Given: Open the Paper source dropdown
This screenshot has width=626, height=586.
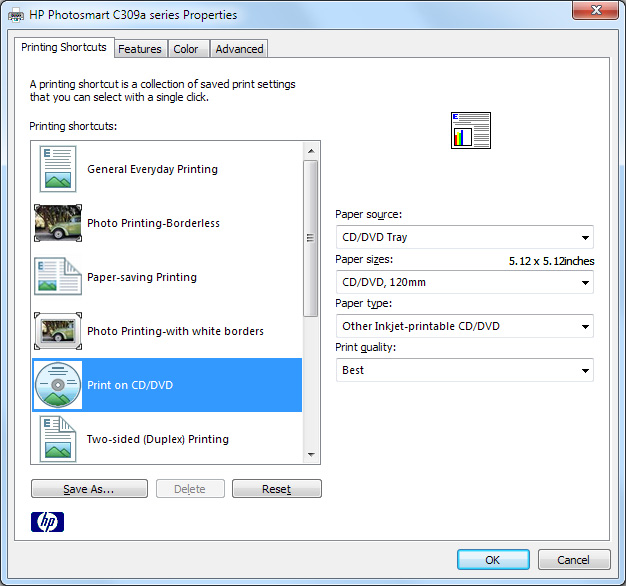Looking at the screenshot, I should click(x=464, y=237).
